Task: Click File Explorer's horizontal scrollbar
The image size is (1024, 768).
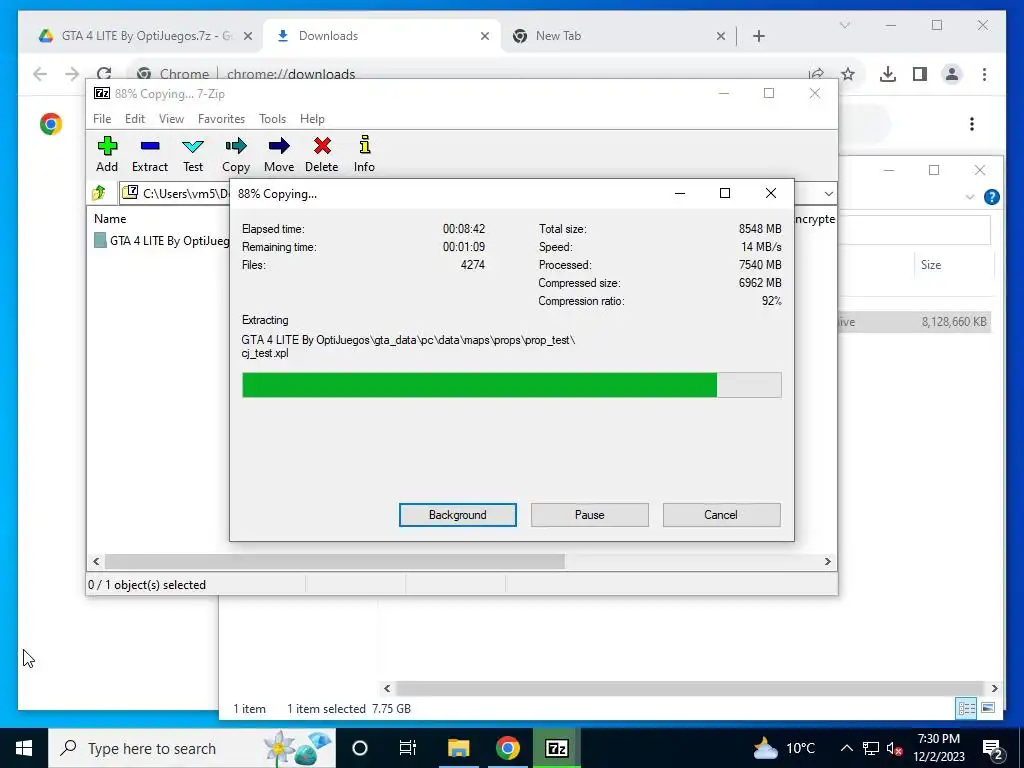Action: point(690,688)
